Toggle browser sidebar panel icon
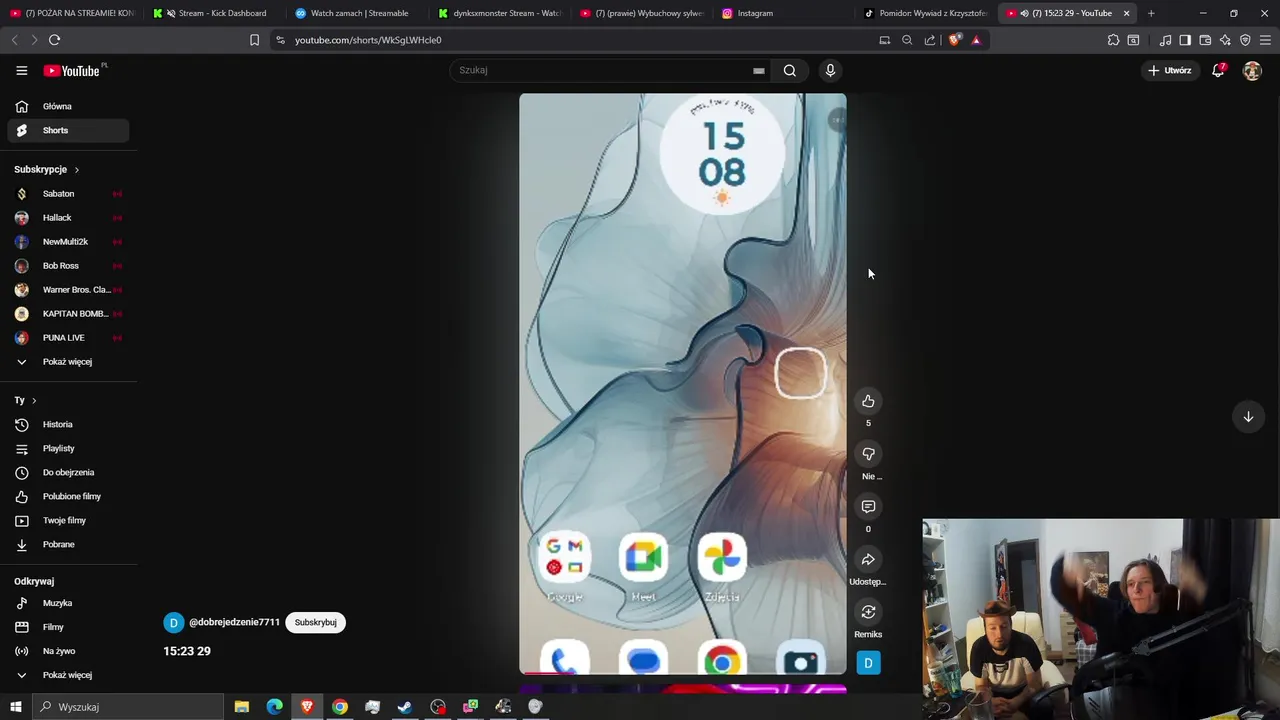The image size is (1280, 720). coord(1185,40)
